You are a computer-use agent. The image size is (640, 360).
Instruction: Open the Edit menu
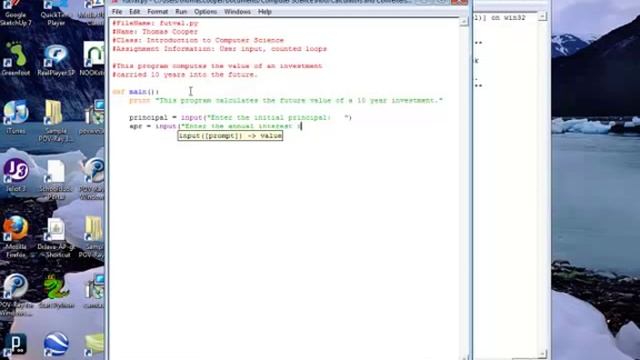[134, 12]
